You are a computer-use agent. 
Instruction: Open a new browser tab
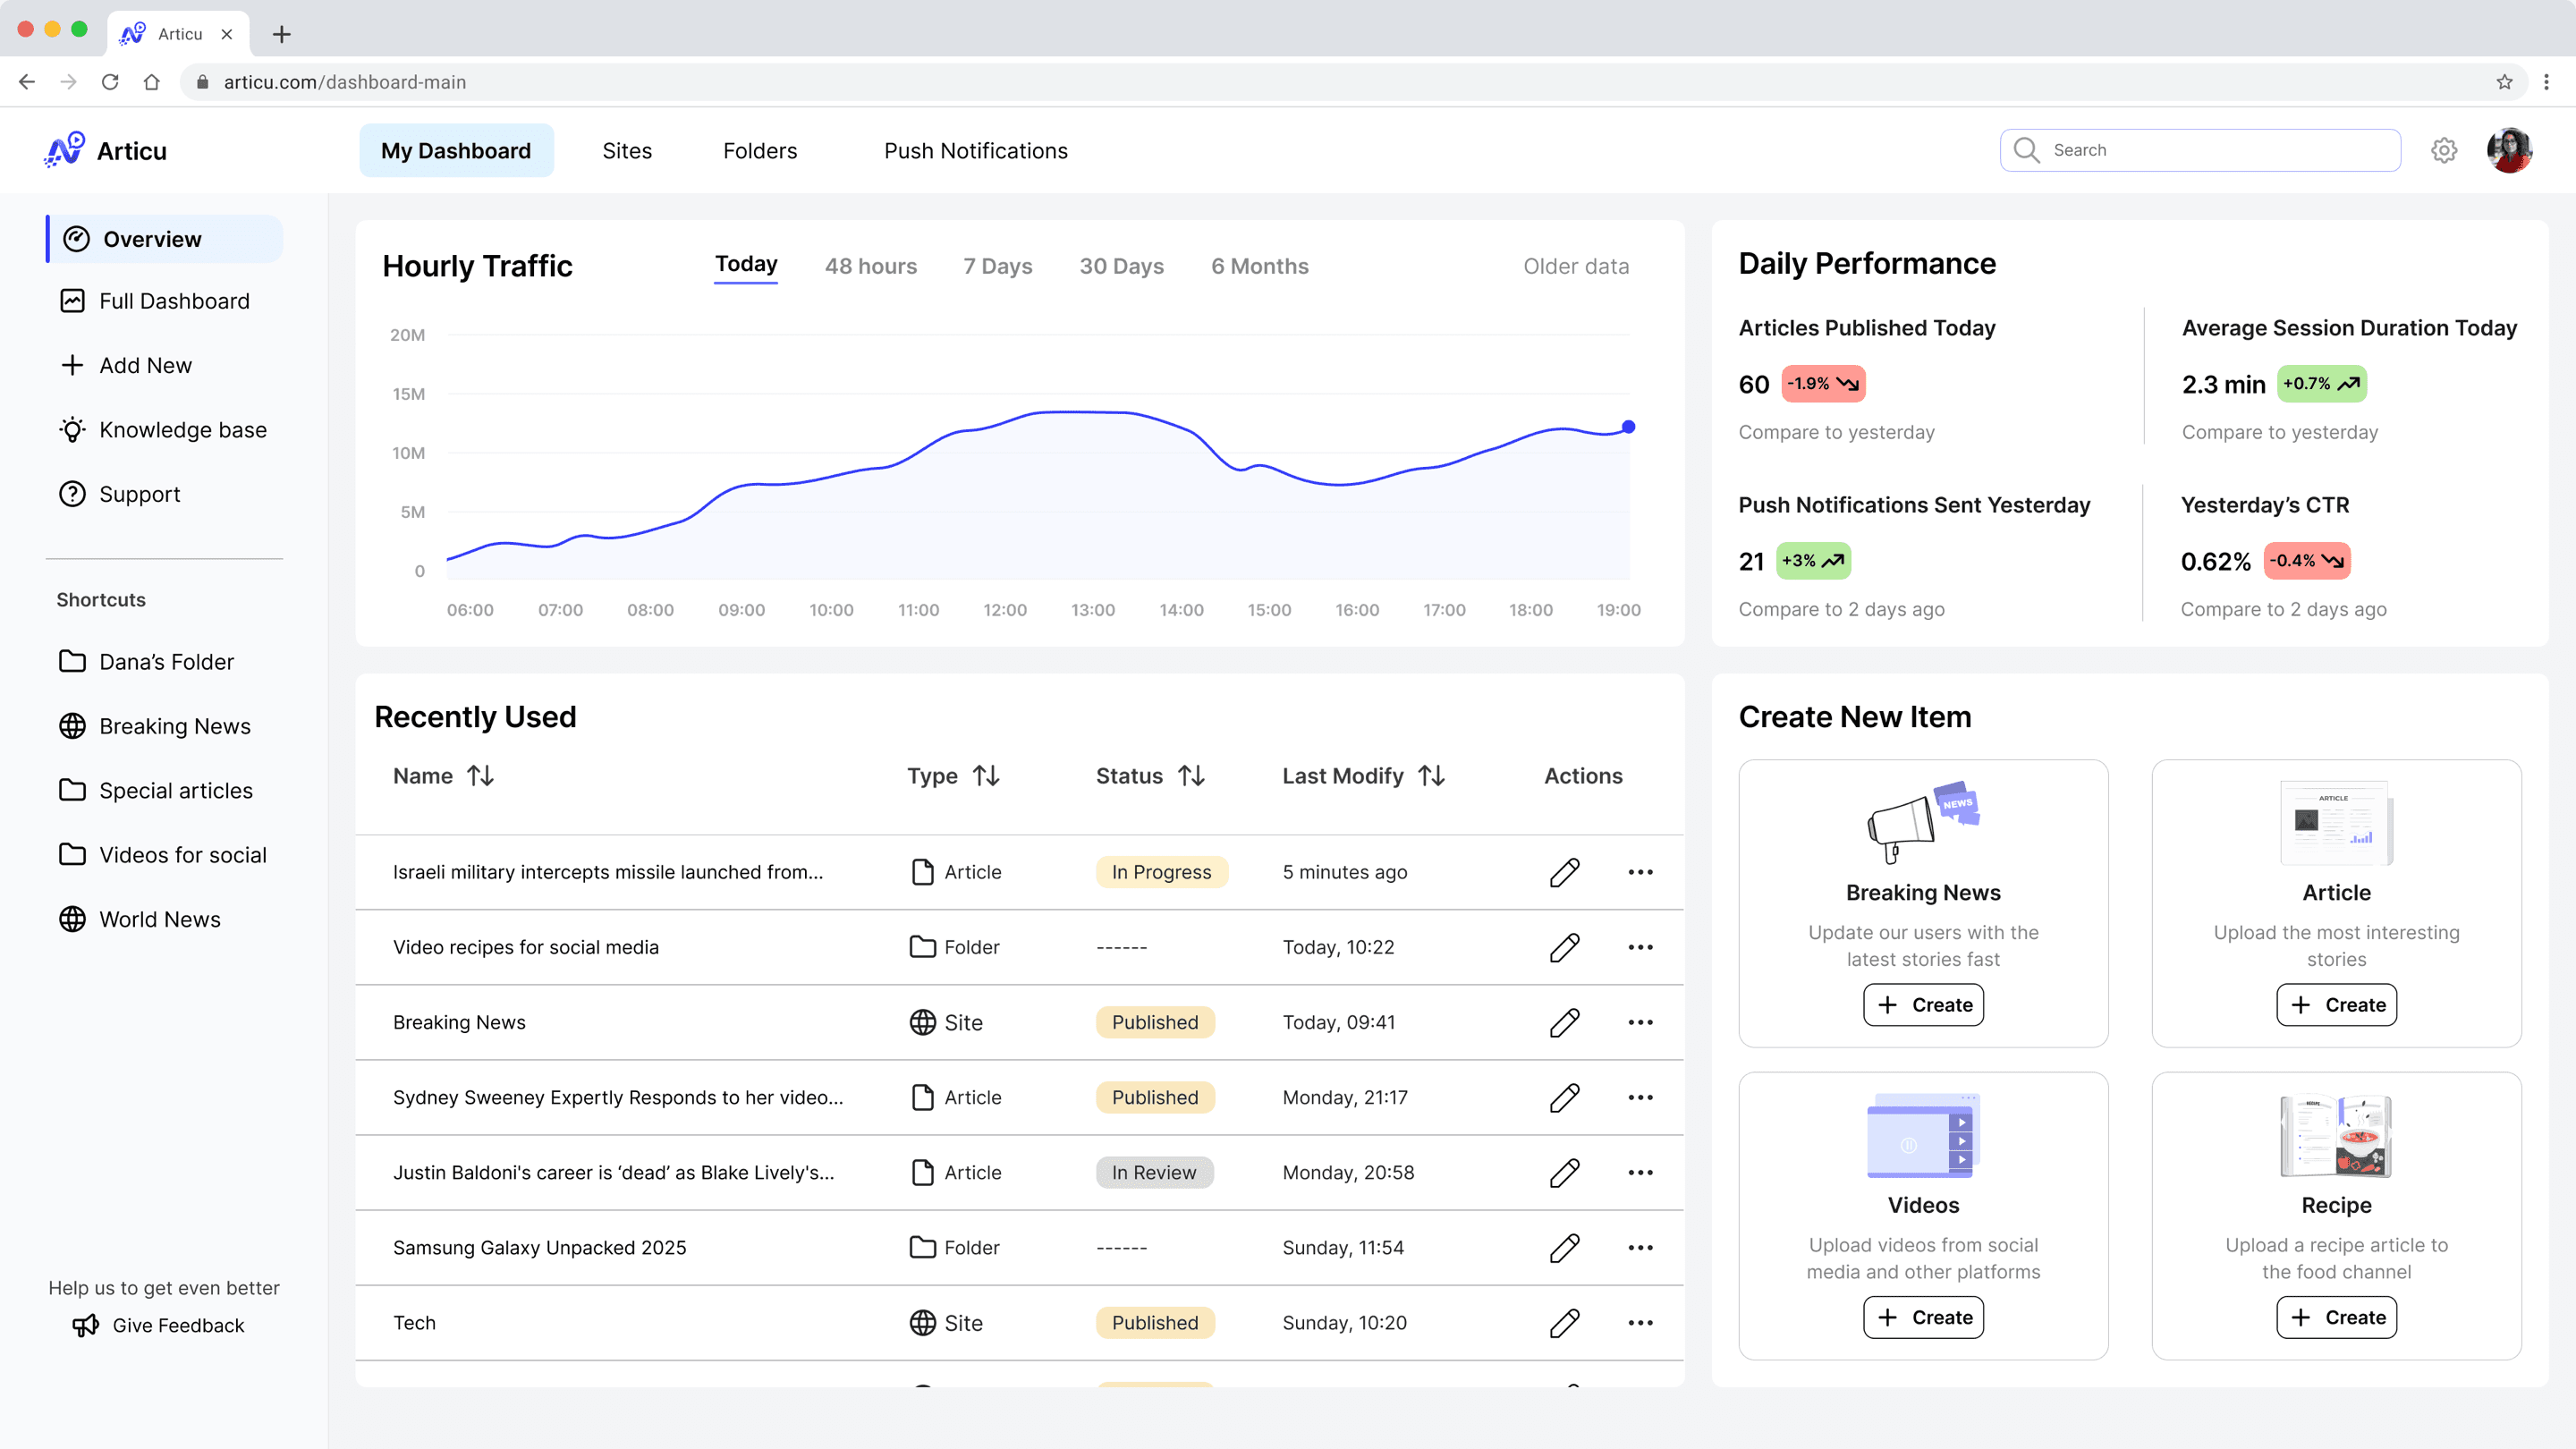(282, 34)
